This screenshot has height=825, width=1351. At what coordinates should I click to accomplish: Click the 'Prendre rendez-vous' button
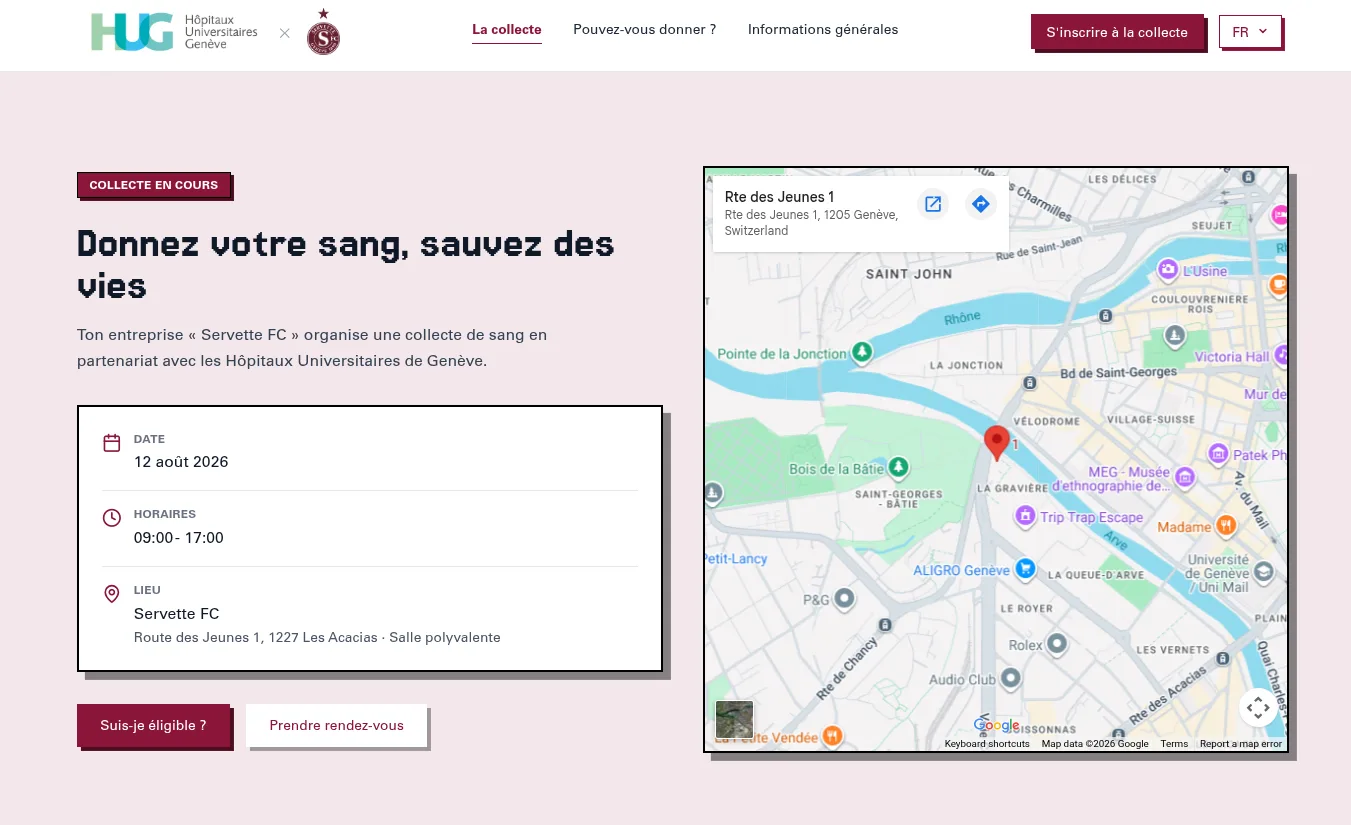[x=337, y=725]
